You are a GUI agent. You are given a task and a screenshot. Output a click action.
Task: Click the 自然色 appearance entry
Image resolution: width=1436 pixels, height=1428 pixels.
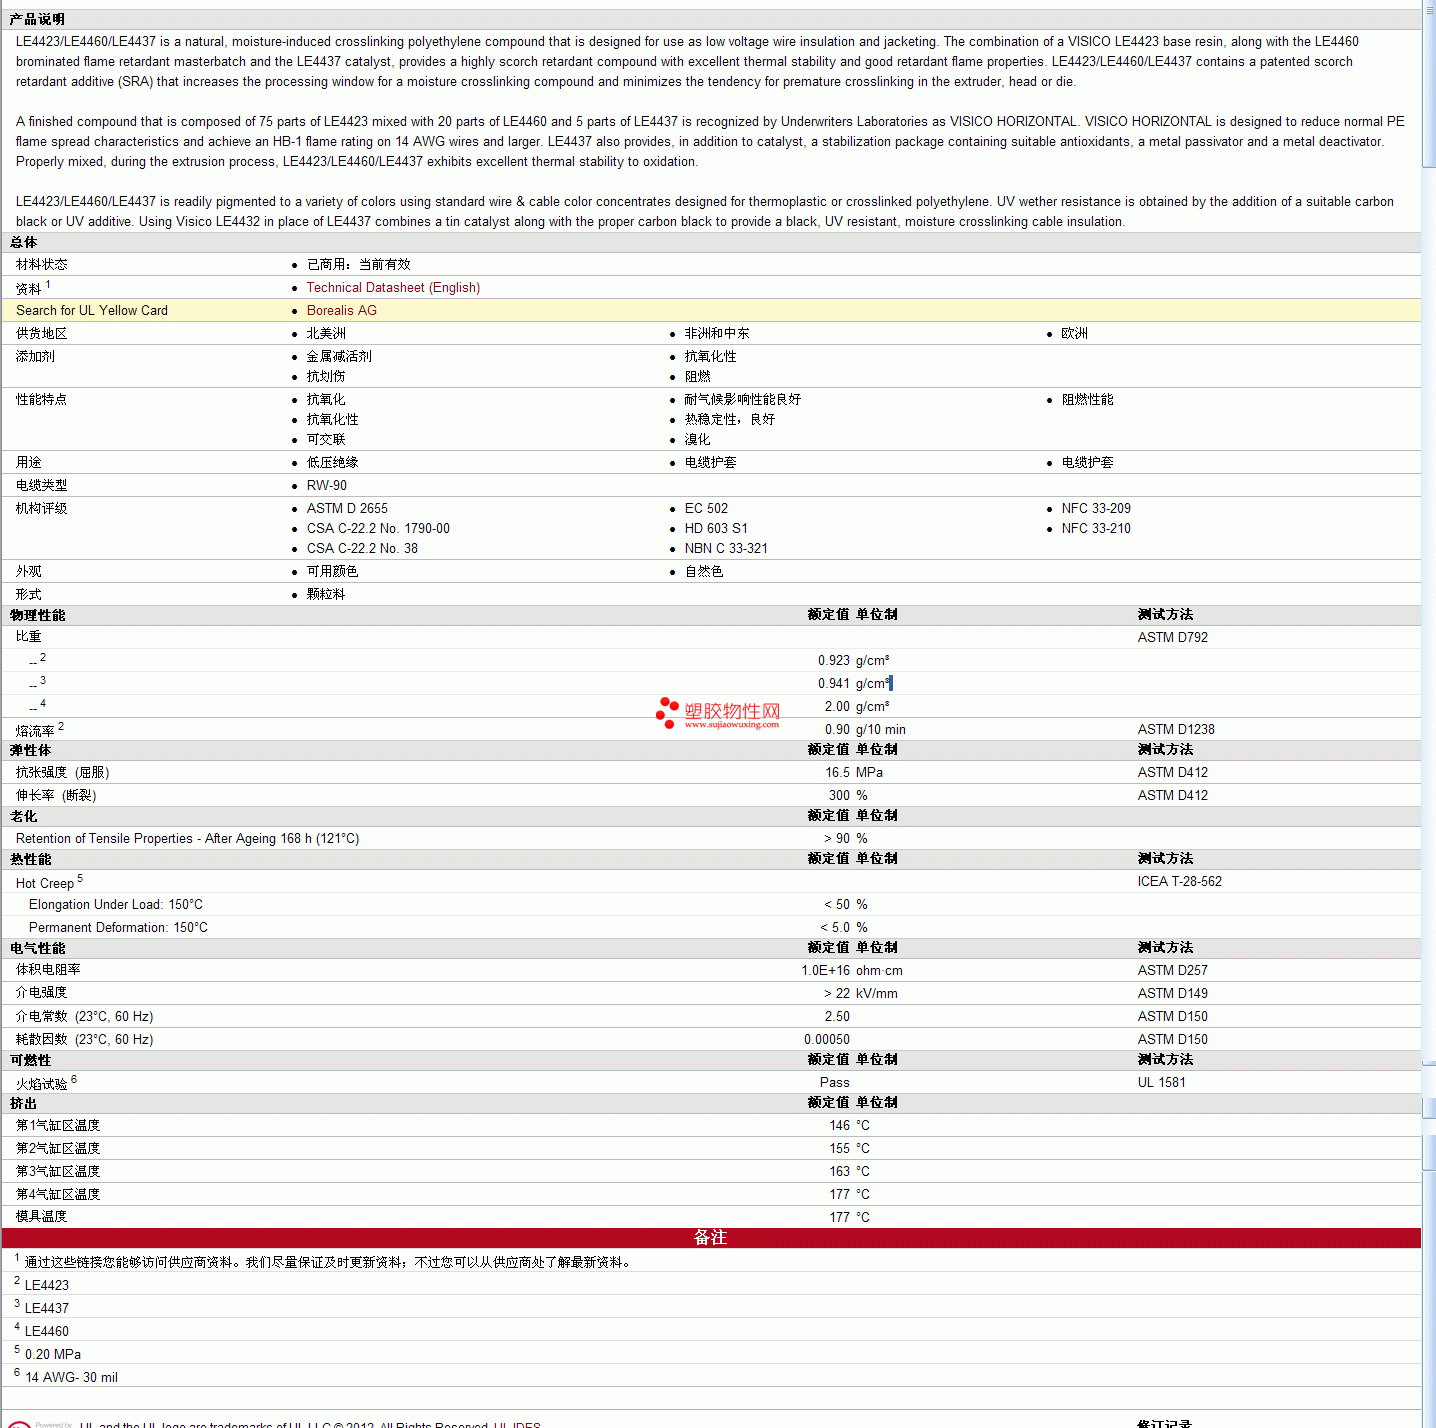[x=704, y=571]
